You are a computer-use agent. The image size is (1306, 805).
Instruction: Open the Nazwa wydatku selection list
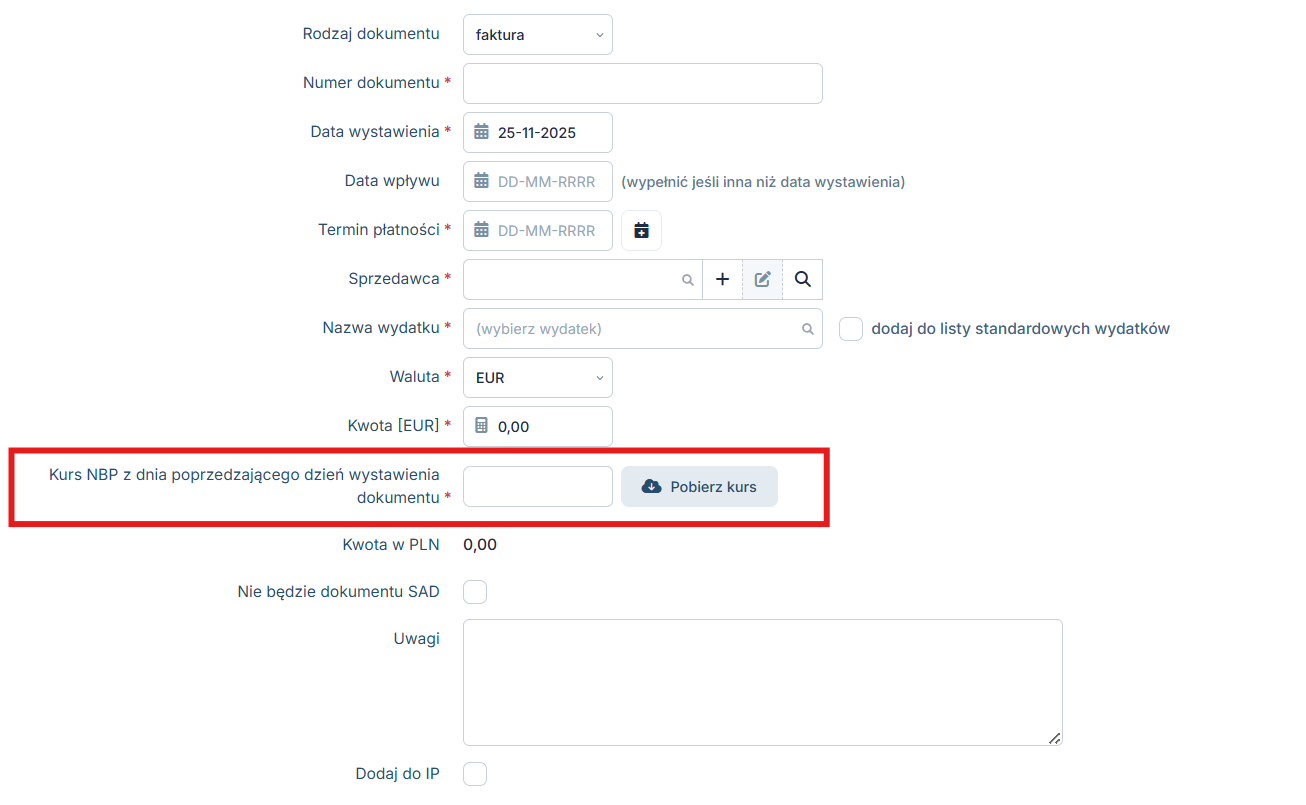click(635, 329)
